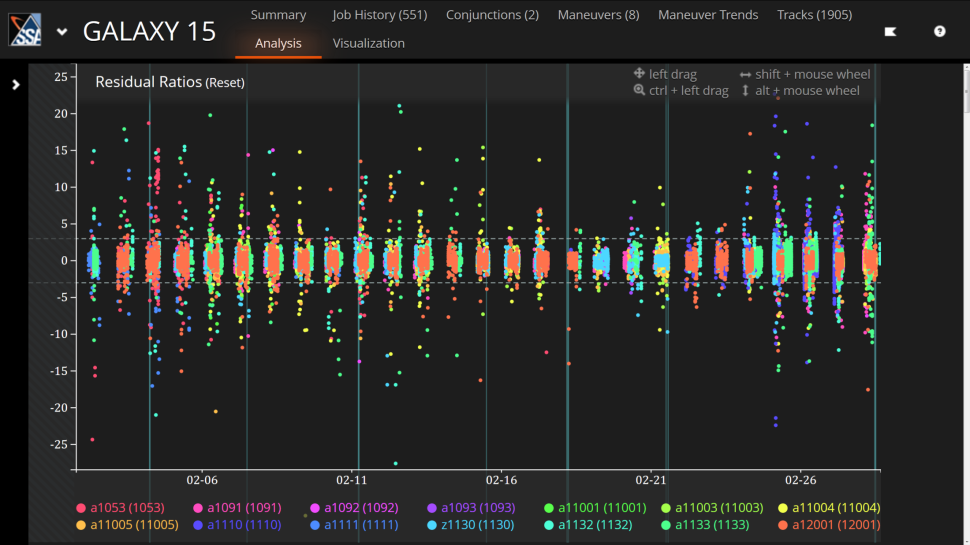Toggle the a11003 (11003) legend series
The image size is (970, 545).
pyautogui.click(x=712, y=508)
